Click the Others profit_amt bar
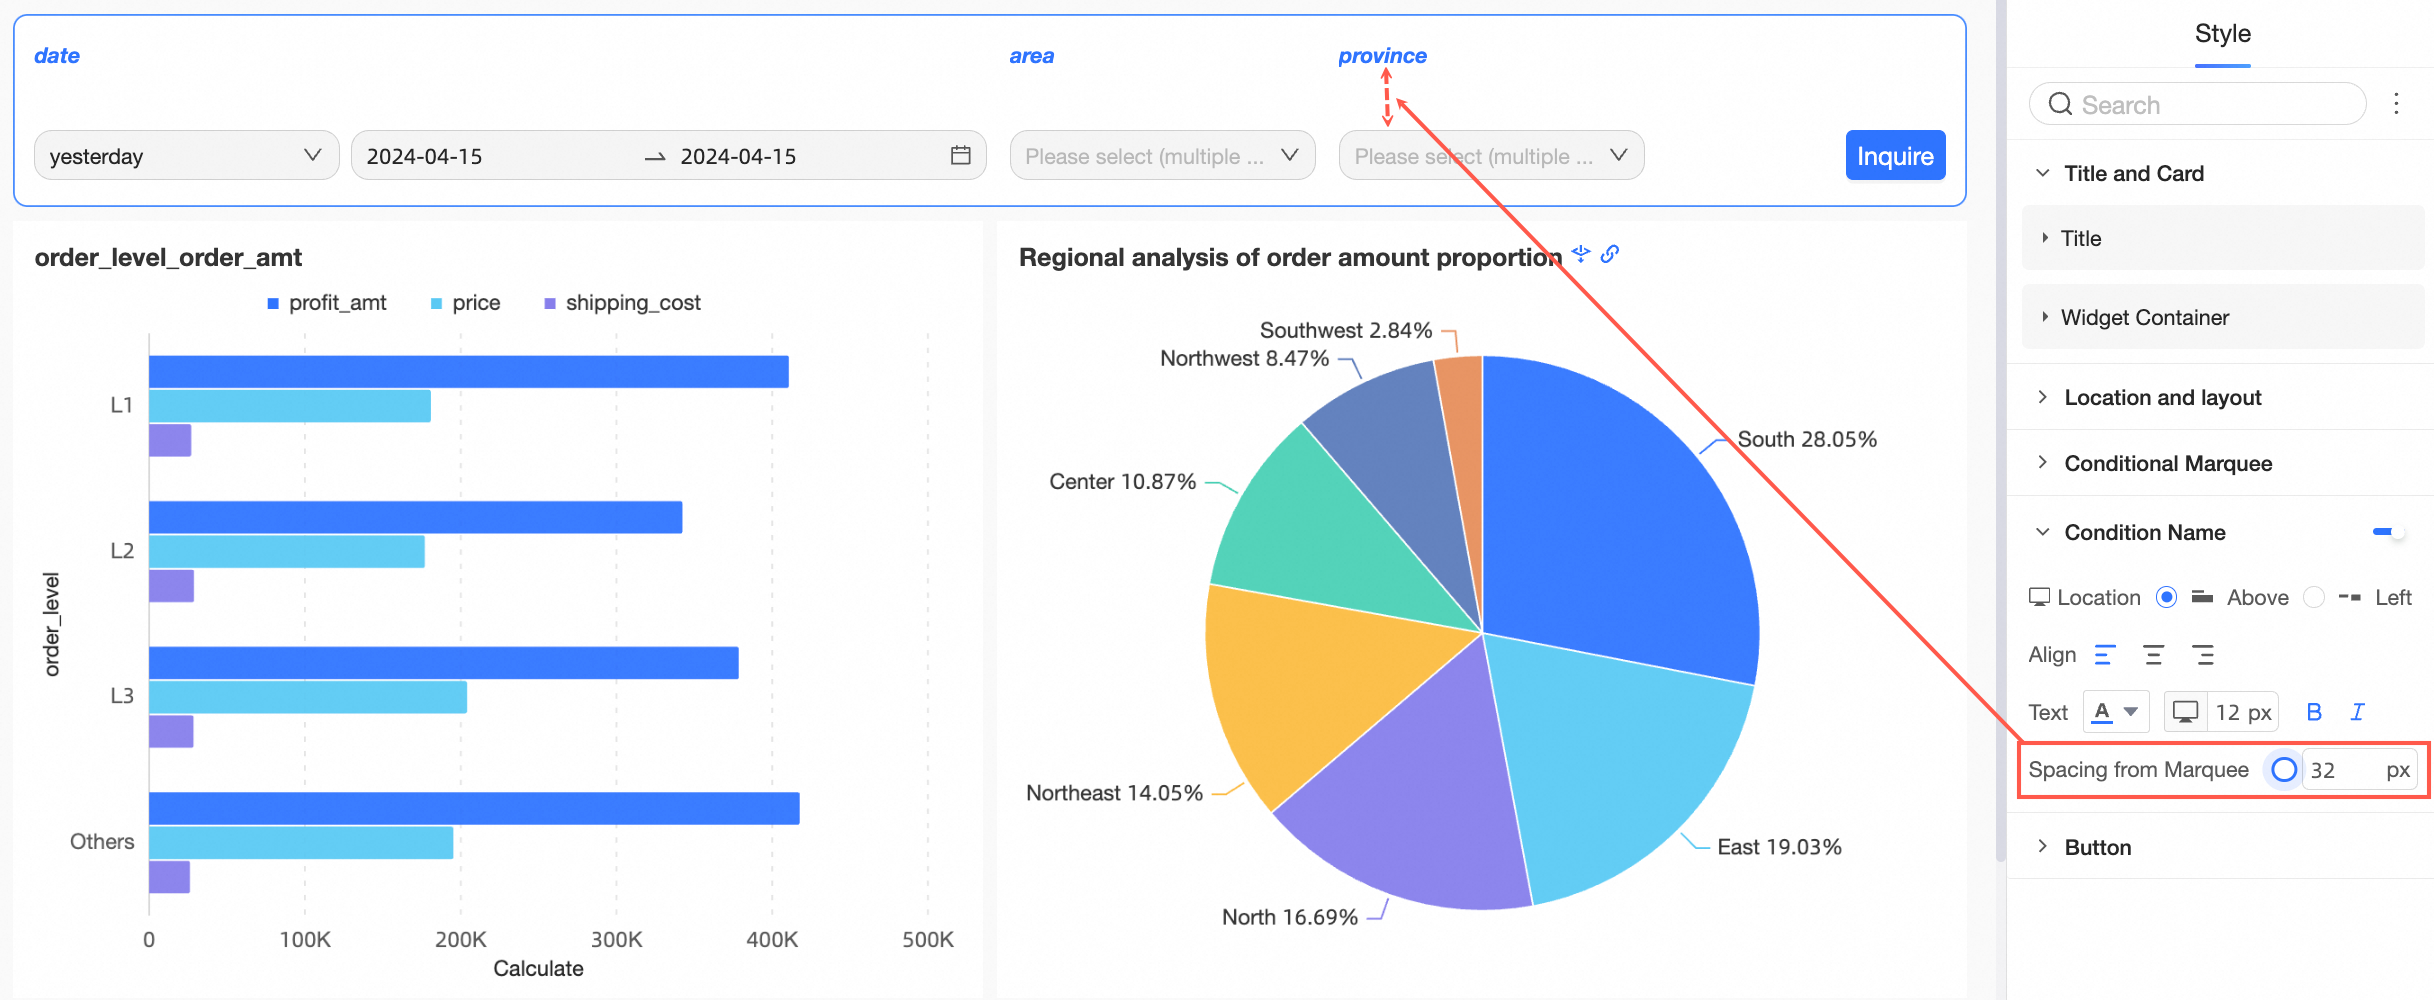The height and width of the screenshot is (1000, 2434). click(x=474, y=808)
